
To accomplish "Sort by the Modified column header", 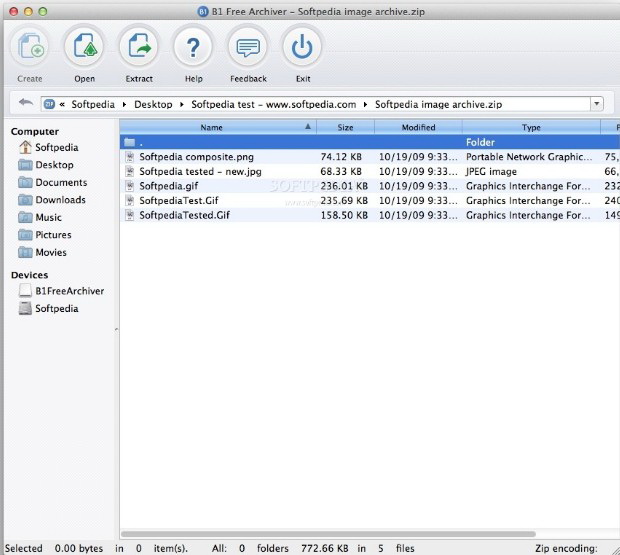I will click(418, 127).
